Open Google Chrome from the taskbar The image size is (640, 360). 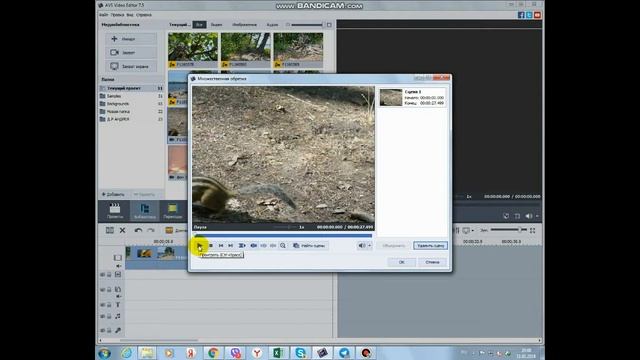click(x=213, y=353)
